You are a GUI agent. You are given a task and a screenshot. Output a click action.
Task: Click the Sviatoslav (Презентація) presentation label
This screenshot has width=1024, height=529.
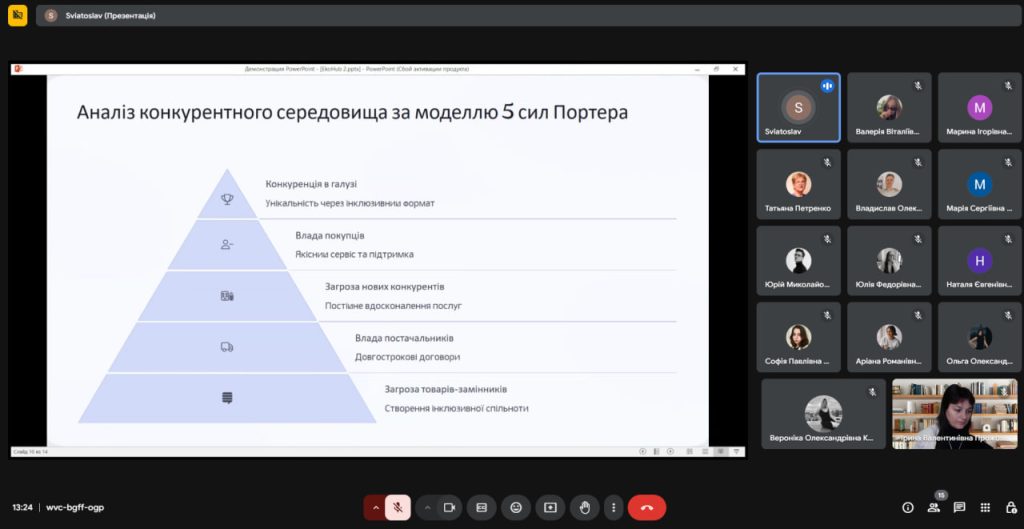click(x=110, y=16)
